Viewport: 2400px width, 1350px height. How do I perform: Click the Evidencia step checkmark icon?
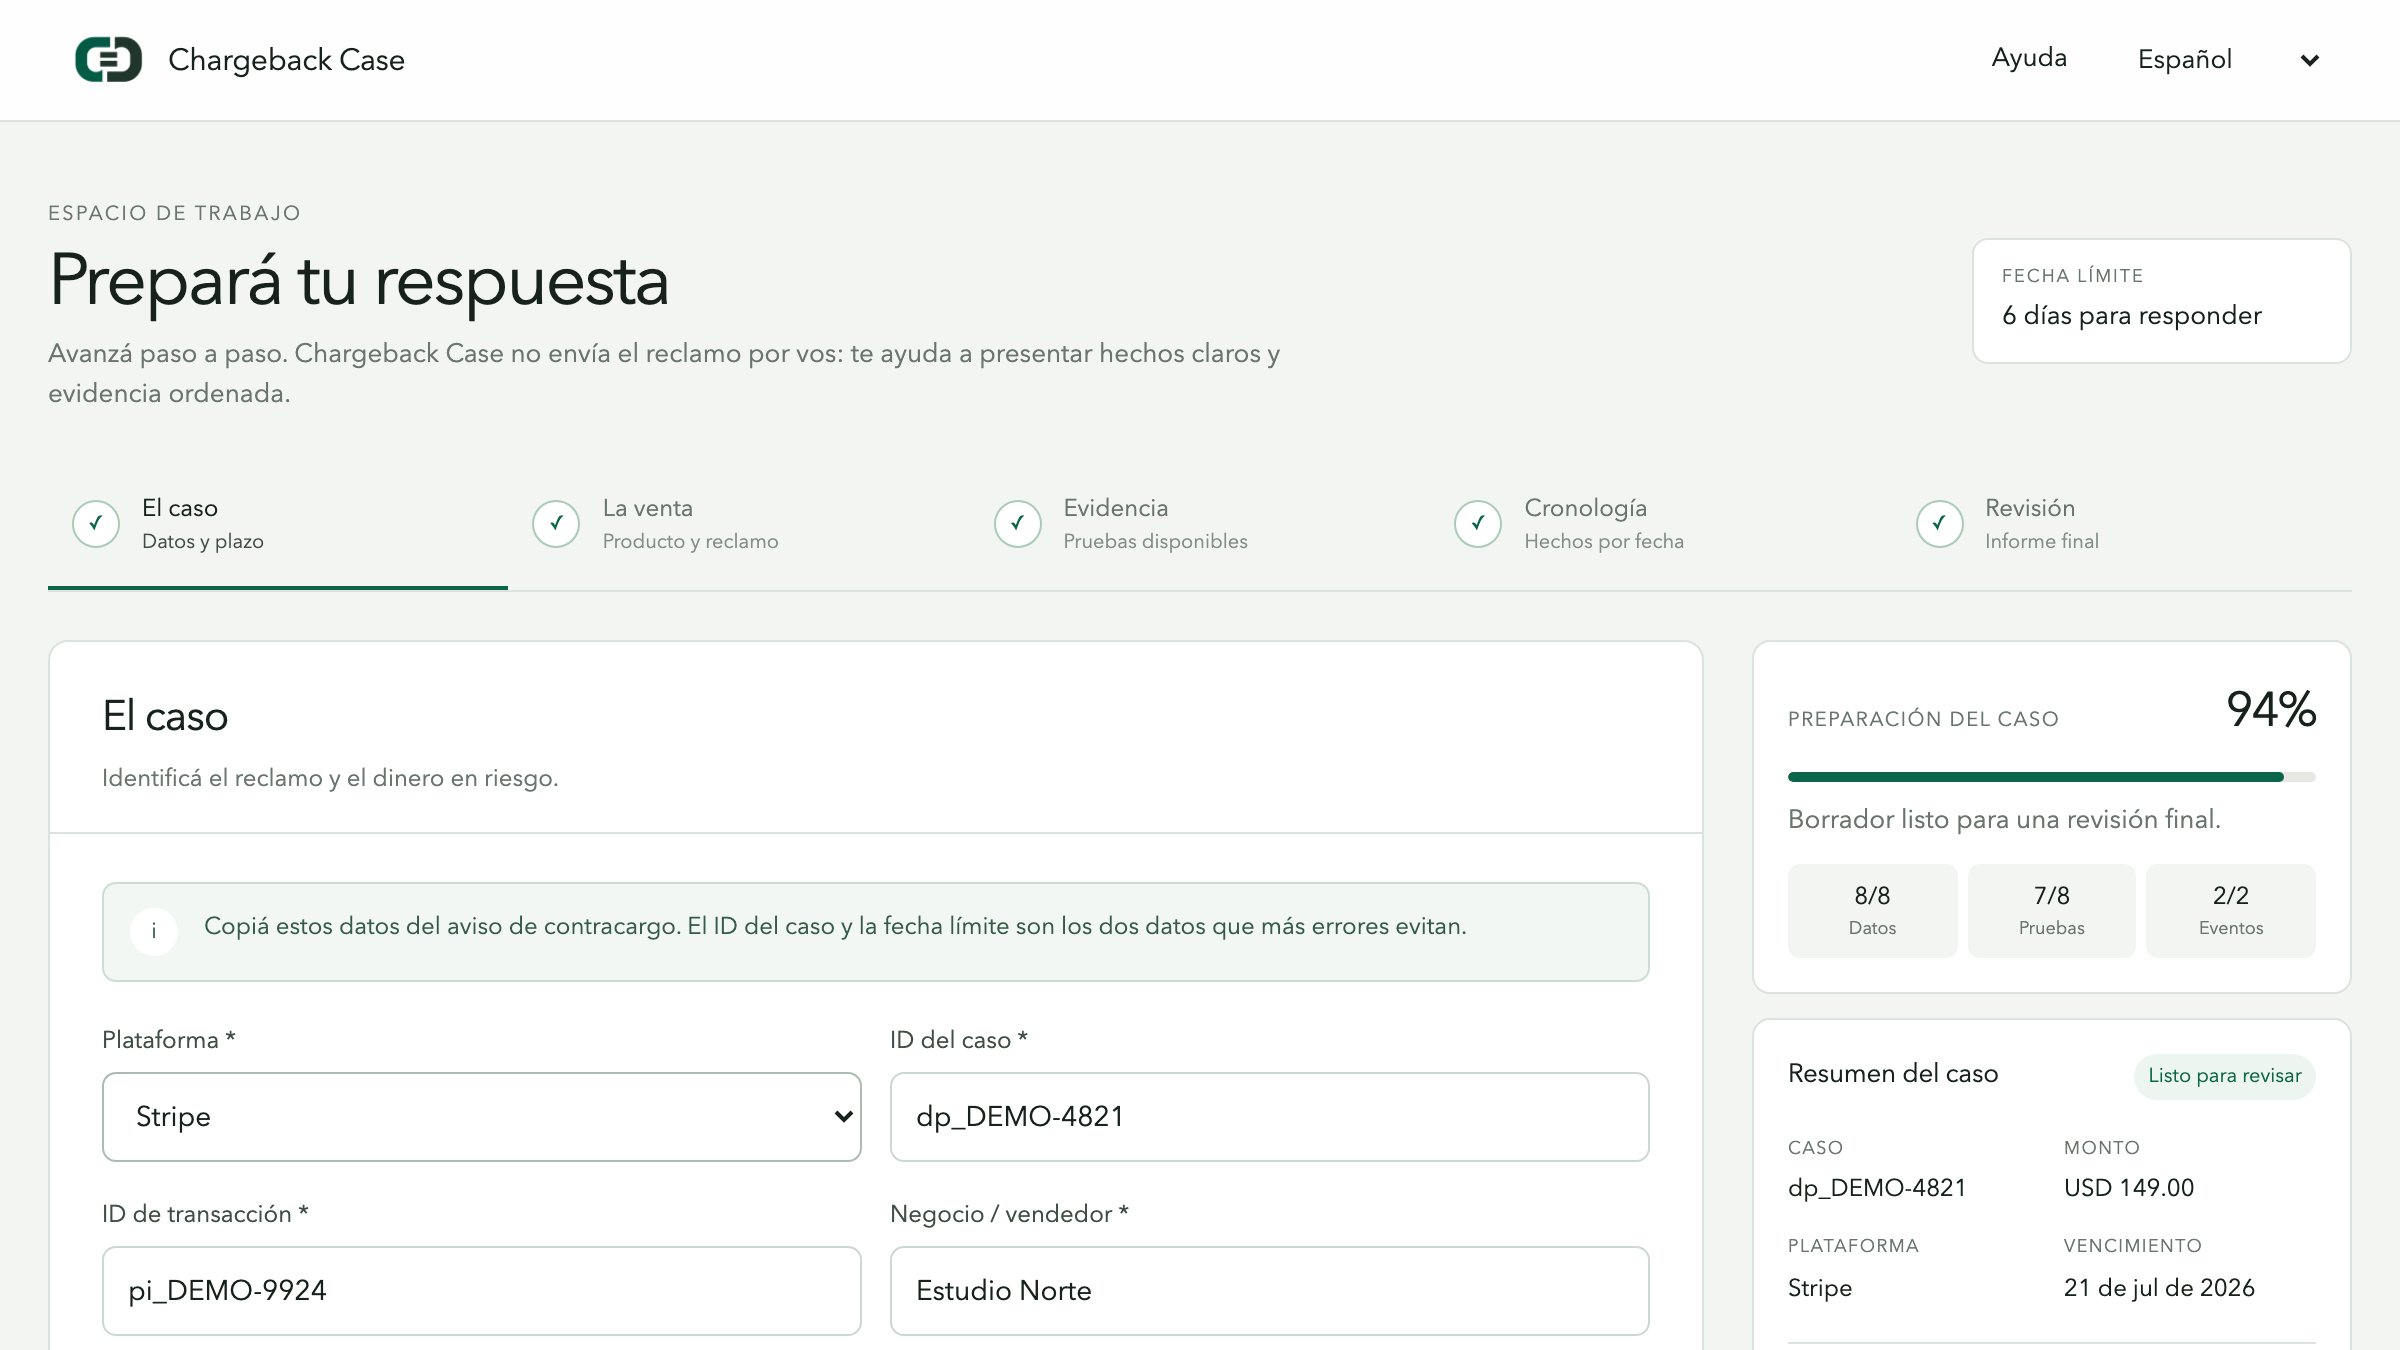(x=1018, y=523)
